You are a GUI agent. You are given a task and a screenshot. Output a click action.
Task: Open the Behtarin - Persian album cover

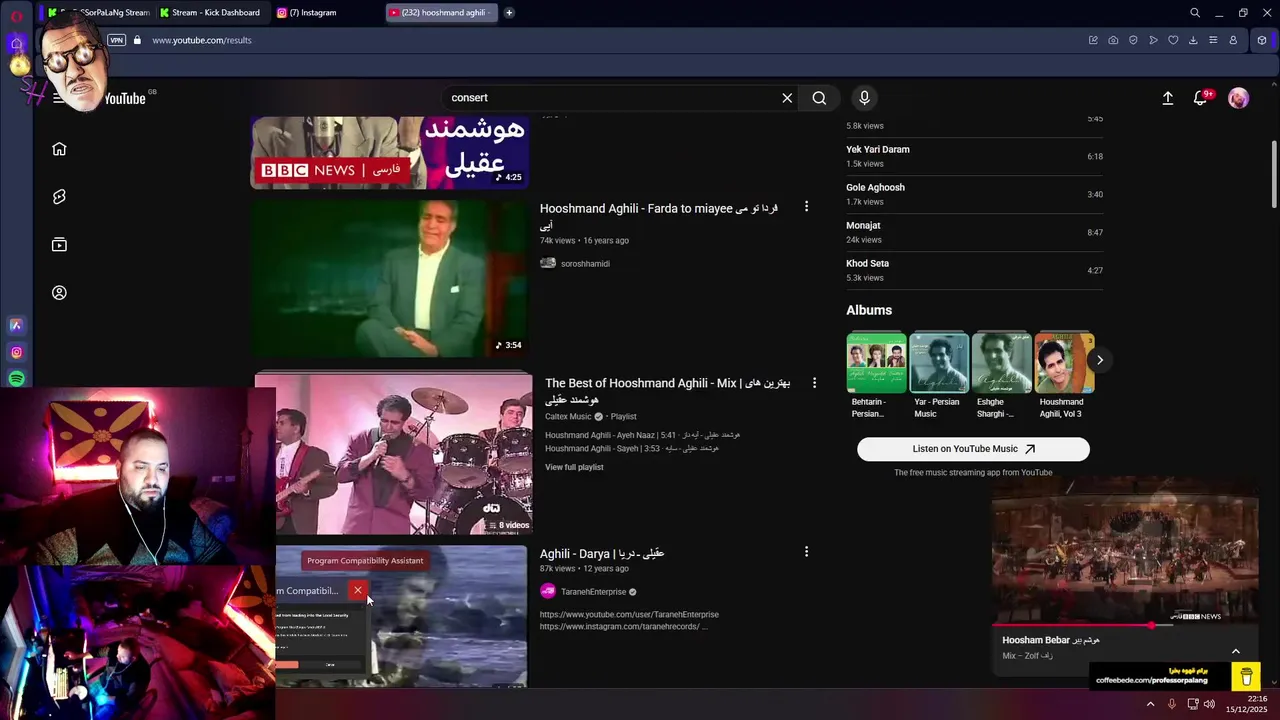coord(876,362)
